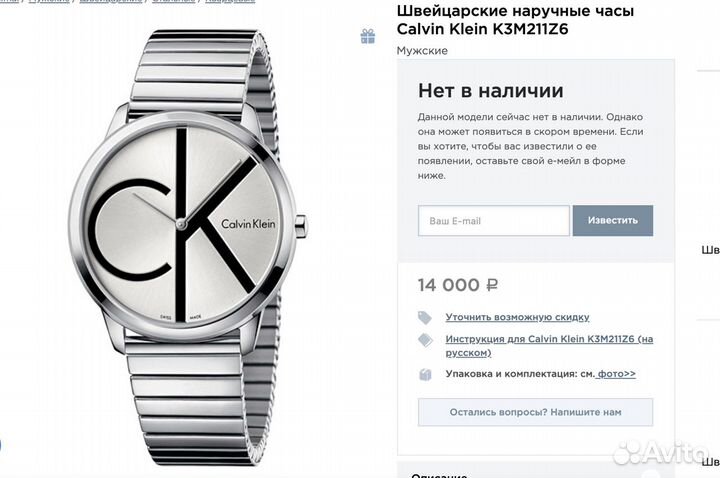Click inside the Ваш E-mail field
Image resolution: width=720 pixels, height=478 pixels.
pyautogui.click(x=494, y=221)
